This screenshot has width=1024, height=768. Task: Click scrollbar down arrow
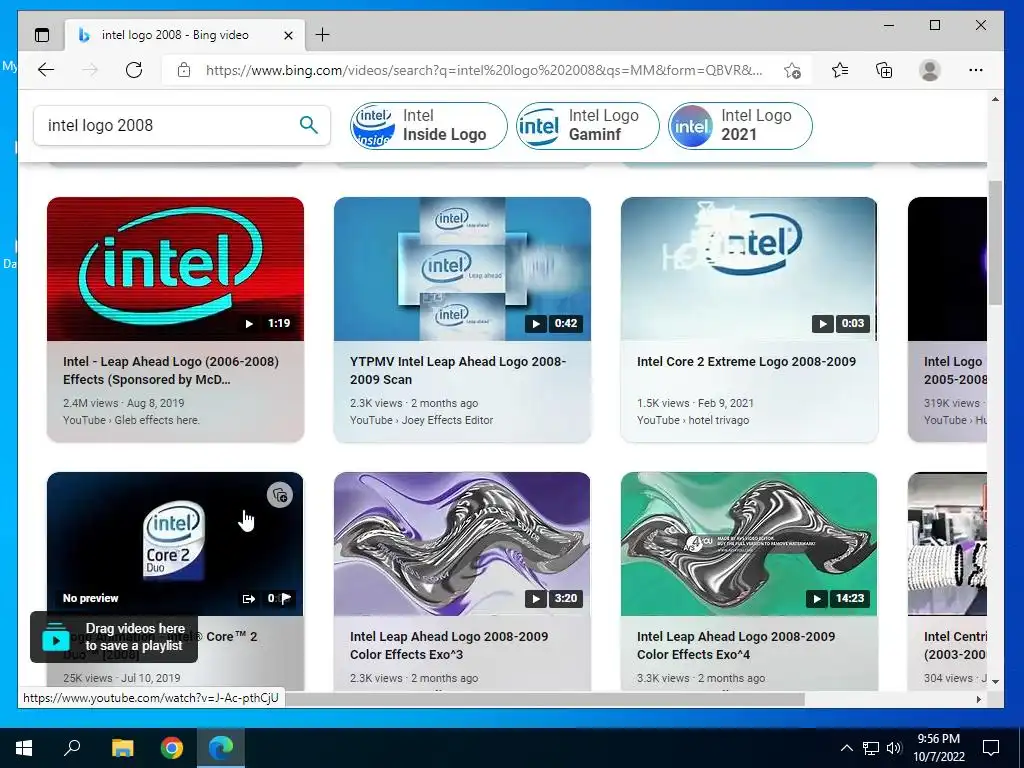tap(995, 681)
